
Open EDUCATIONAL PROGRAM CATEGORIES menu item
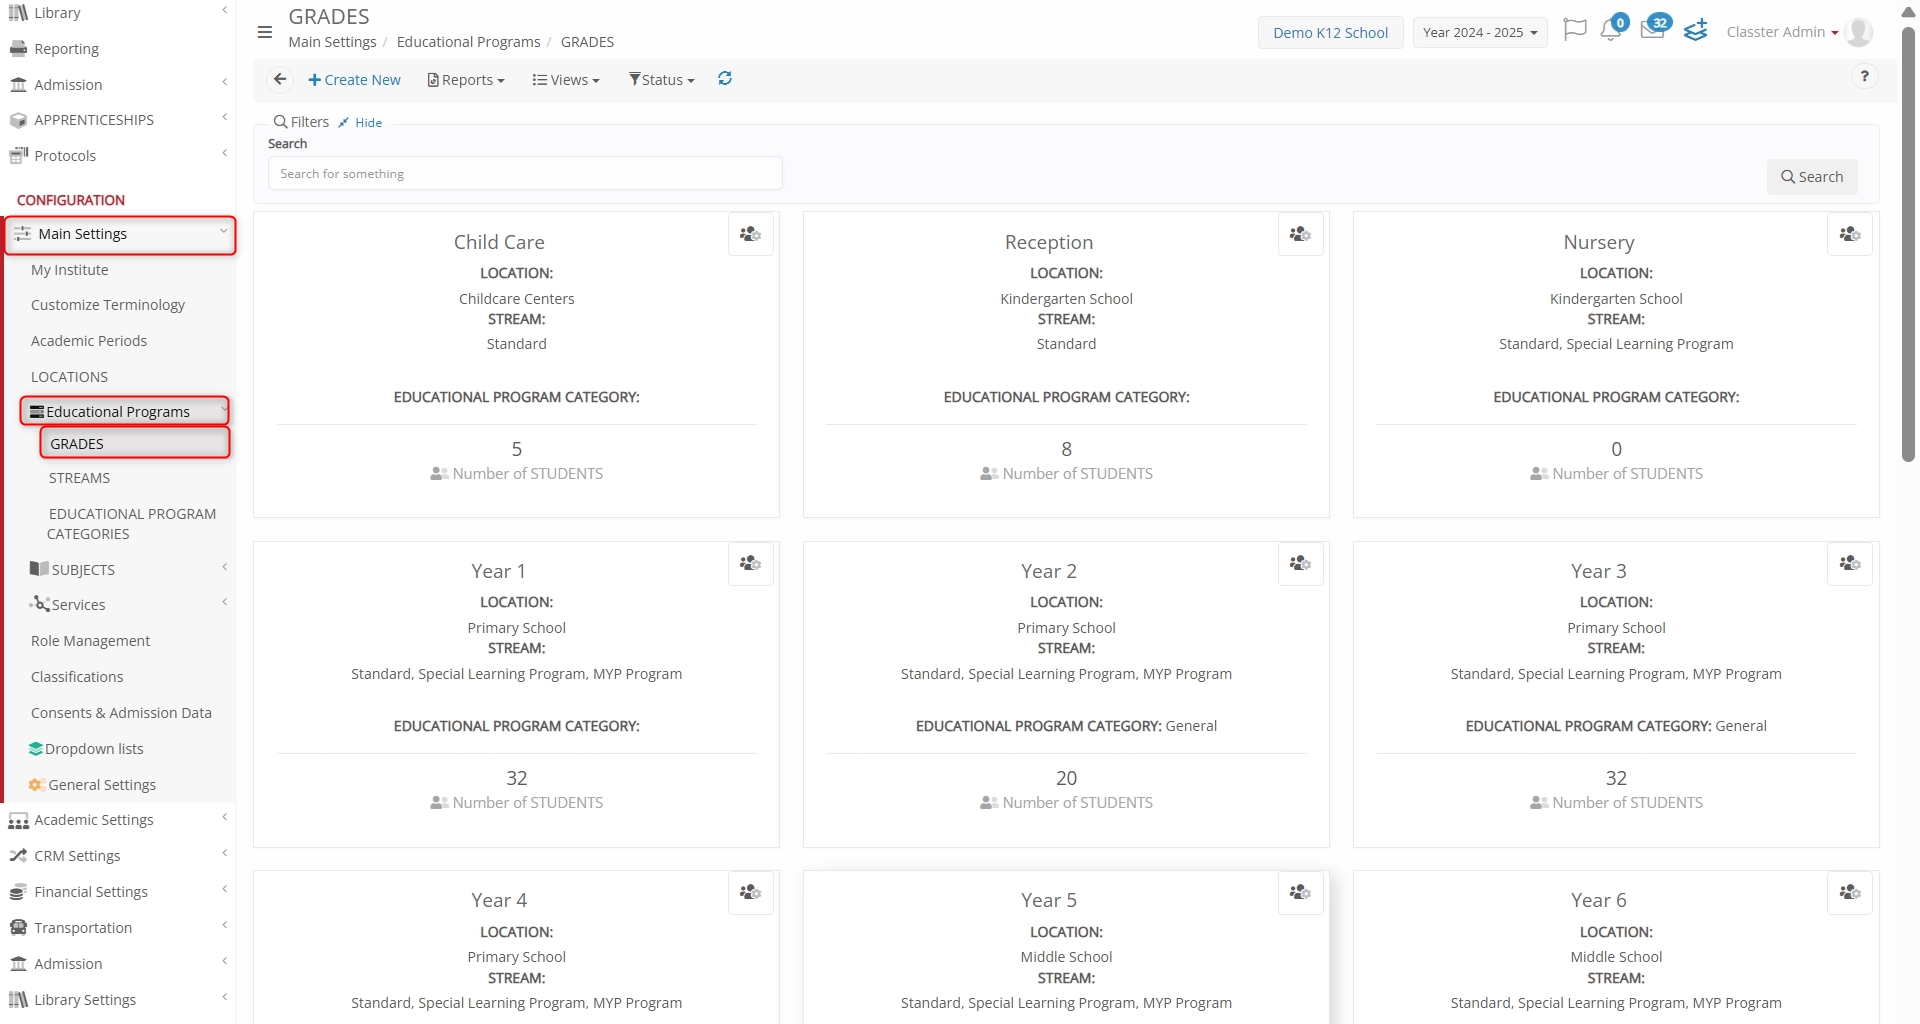(131, 523)
